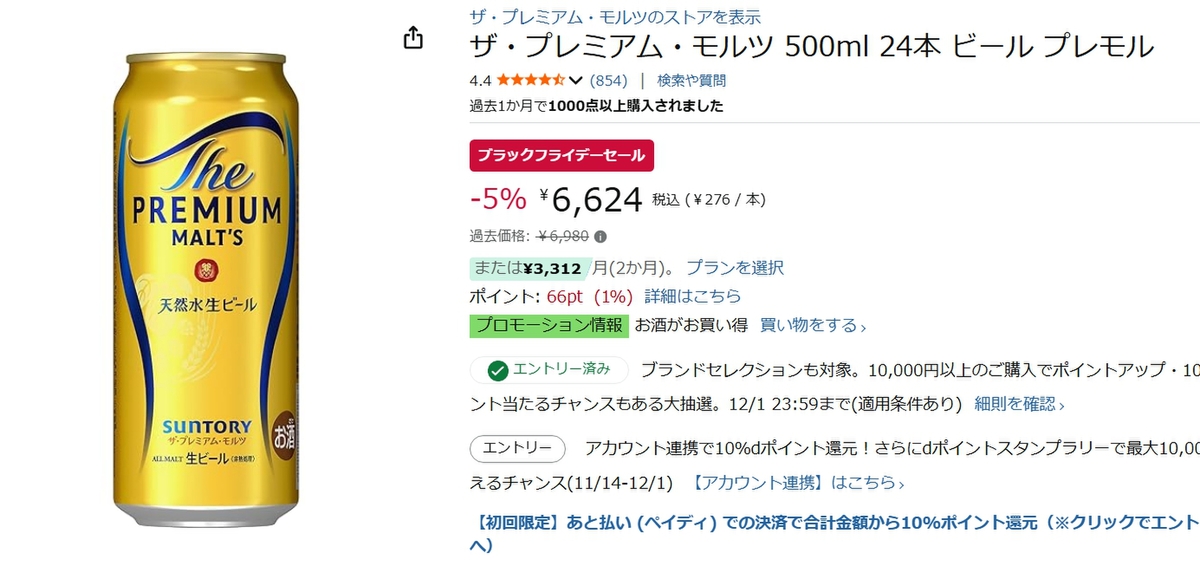Open the プランを選択 installment link
Viewport: 1200px width, 566px height.
[735, 267]
